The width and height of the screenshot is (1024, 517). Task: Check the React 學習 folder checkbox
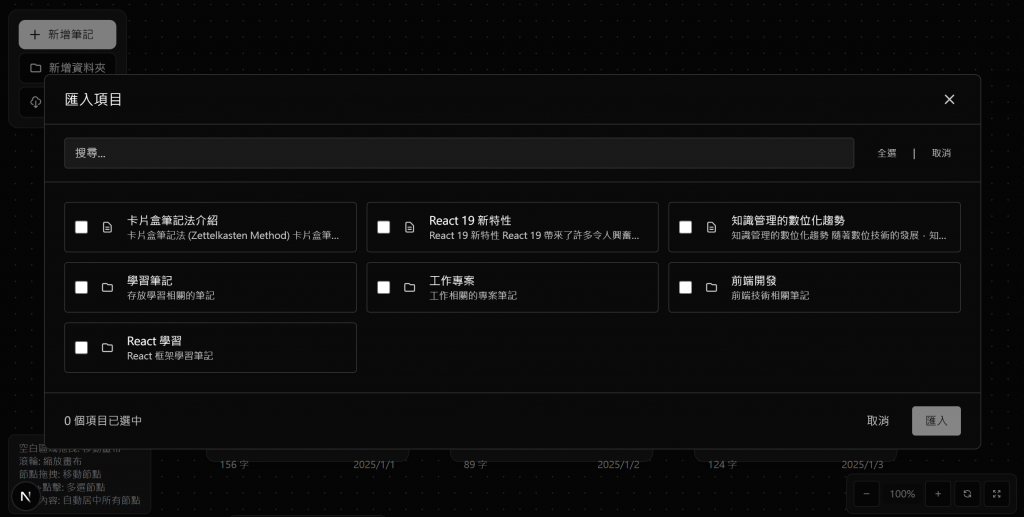(81, 347)
